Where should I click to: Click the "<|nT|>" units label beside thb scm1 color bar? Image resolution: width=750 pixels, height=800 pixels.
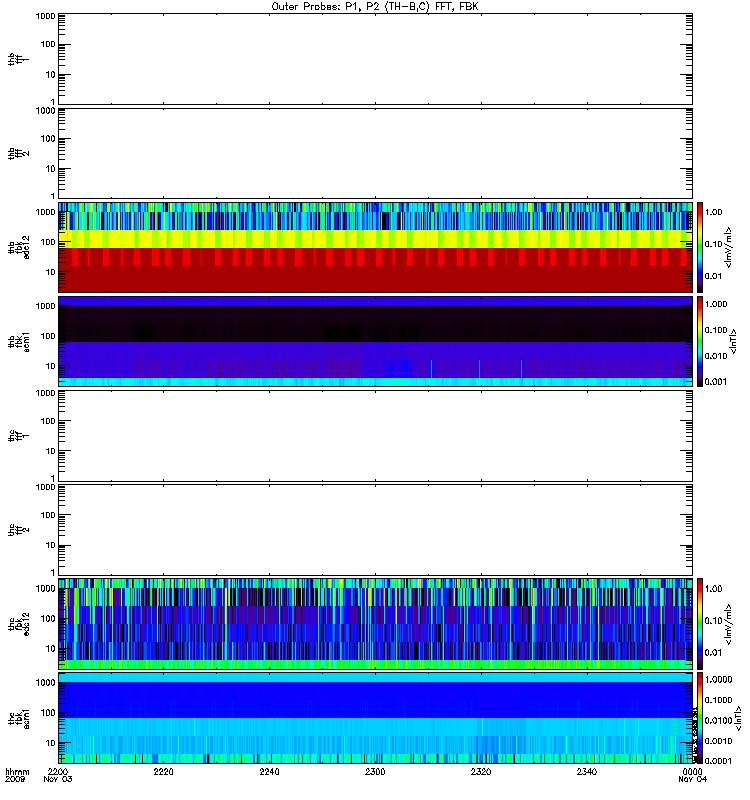pyautogui.click(x=734, y=341)
